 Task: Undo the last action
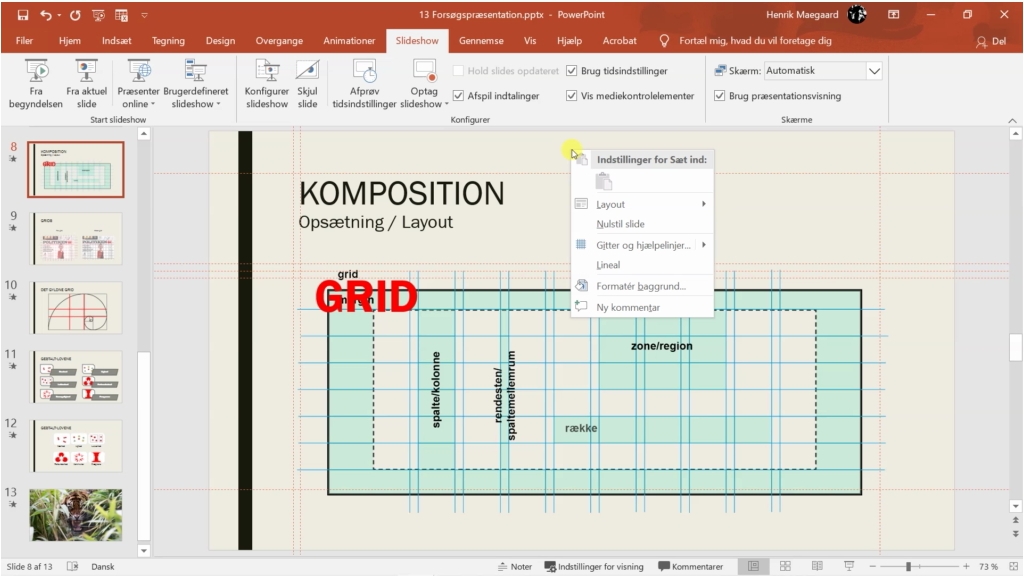[x=45, y=14]
